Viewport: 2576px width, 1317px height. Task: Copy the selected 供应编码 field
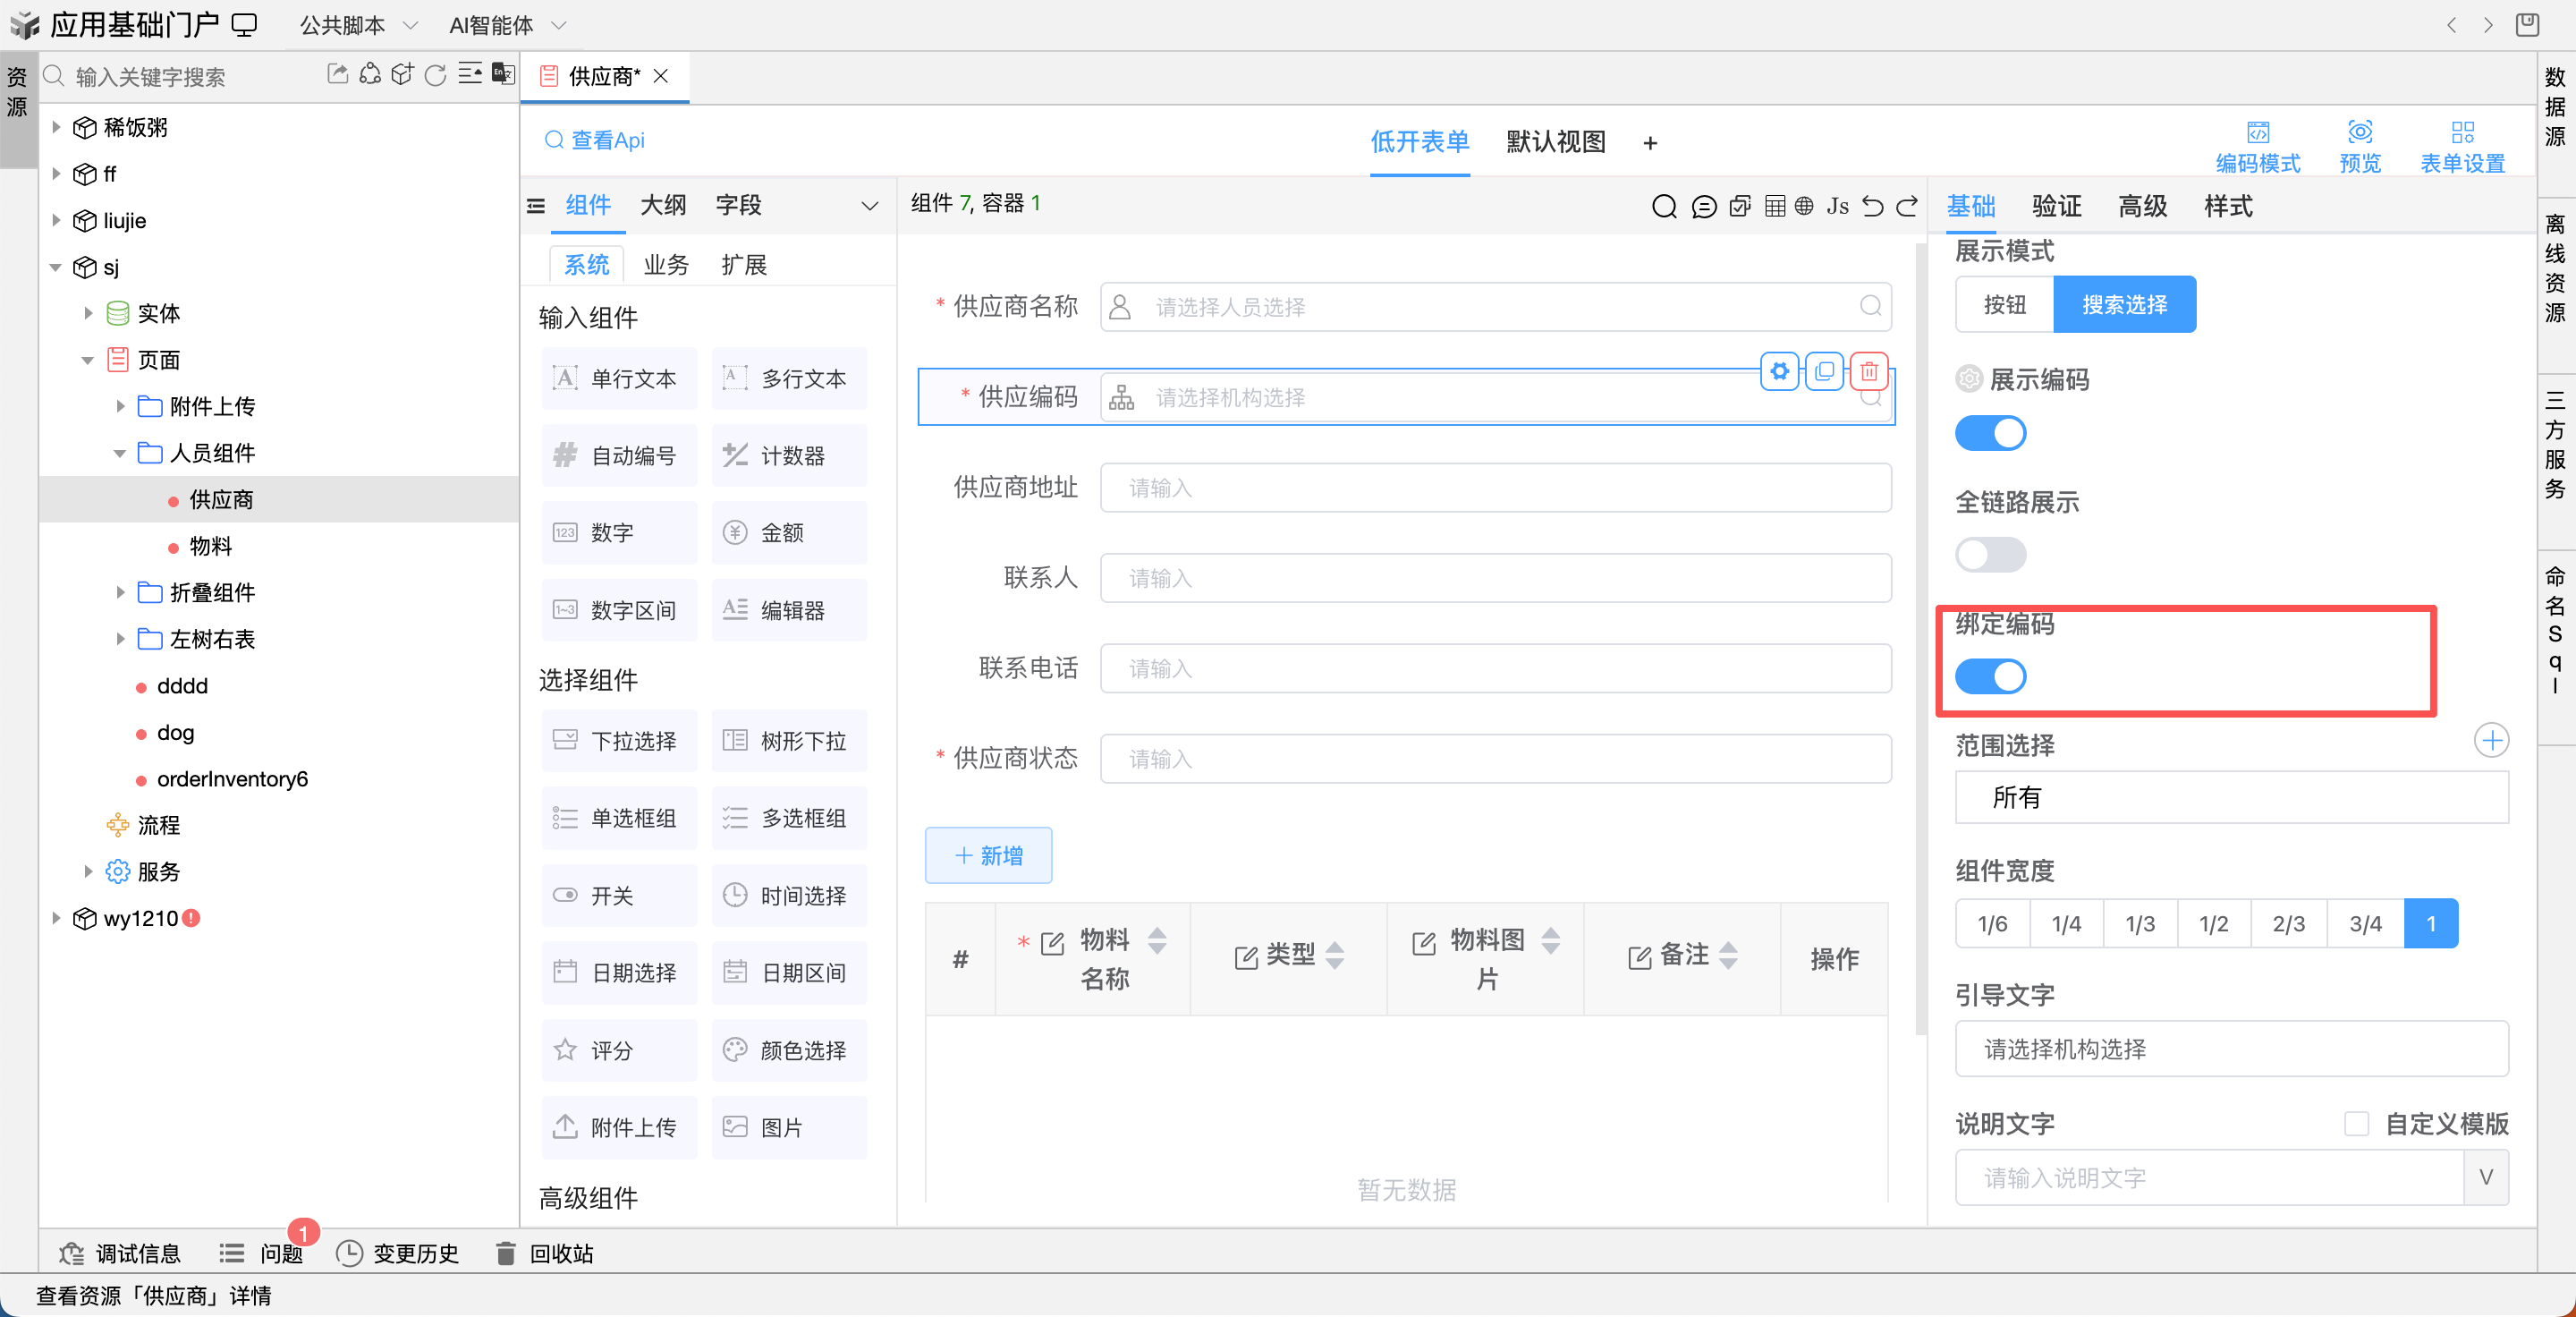[1824, 371]
